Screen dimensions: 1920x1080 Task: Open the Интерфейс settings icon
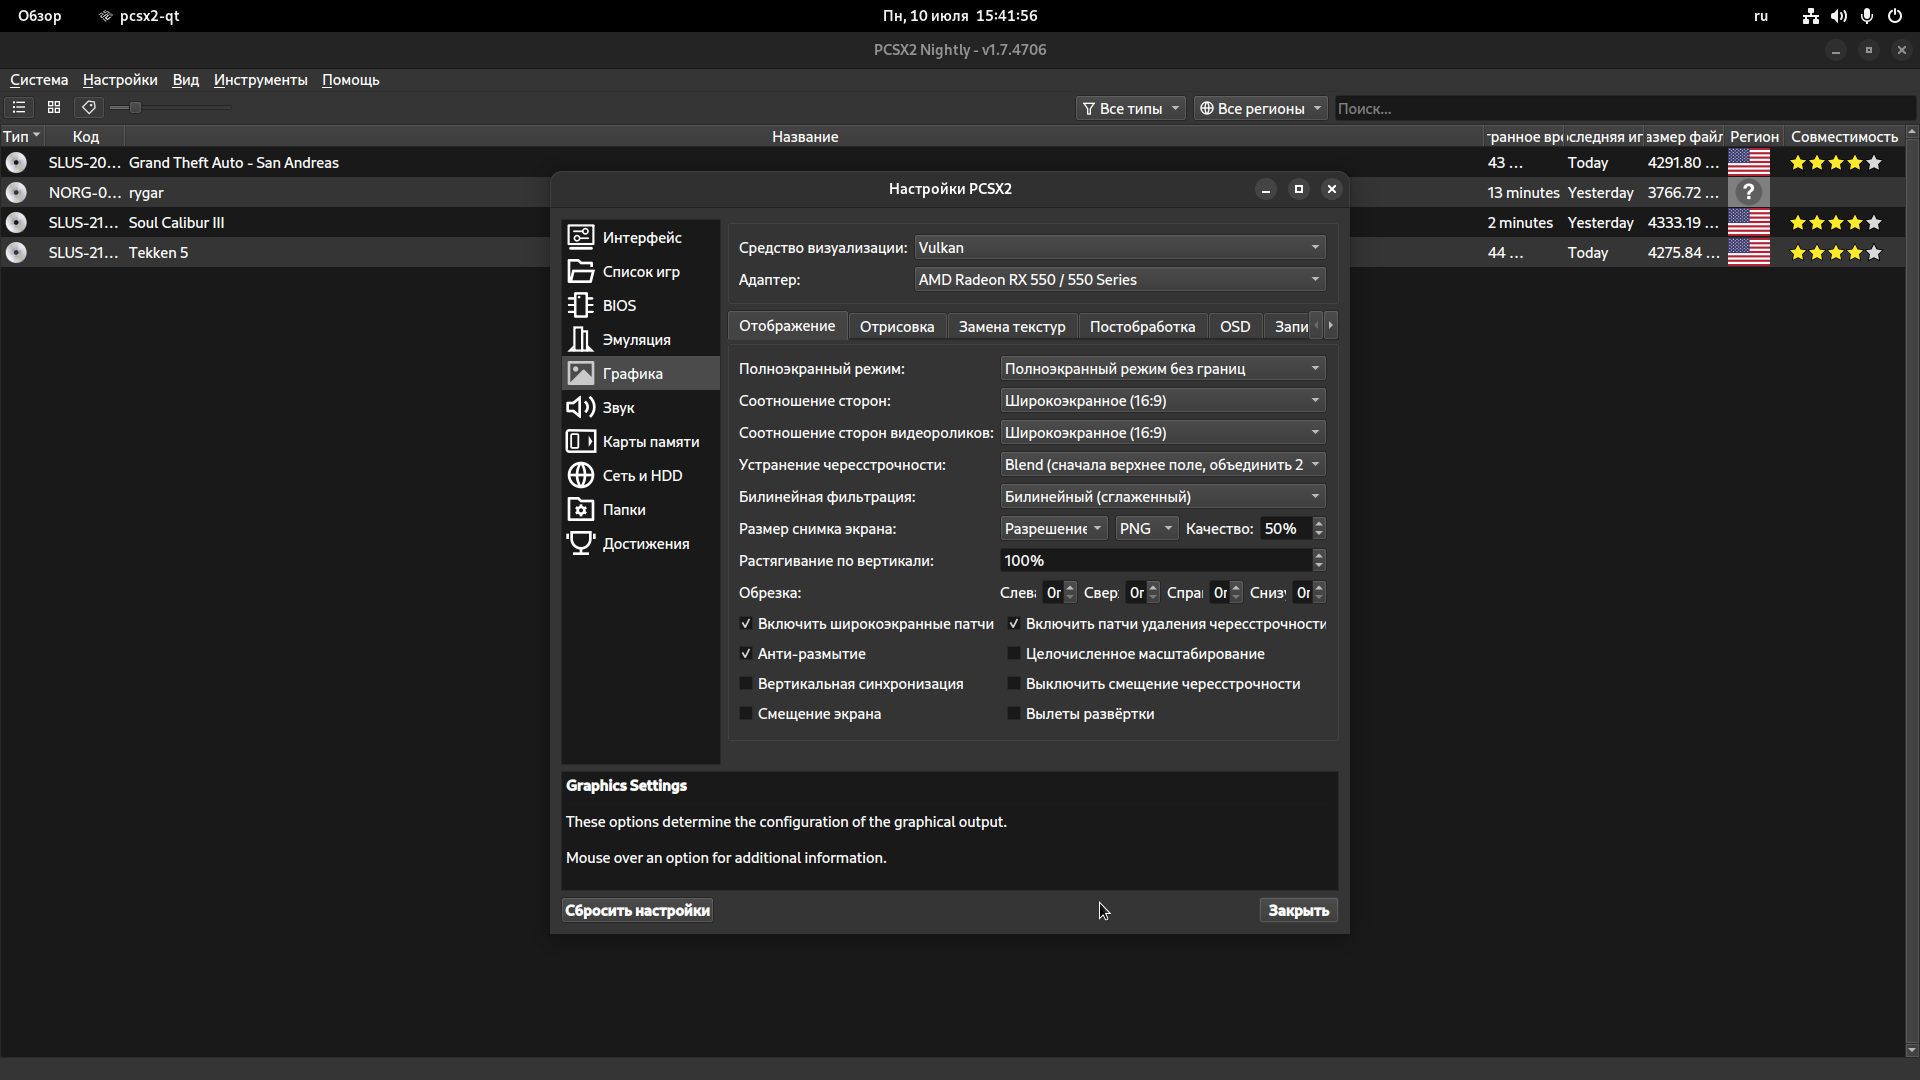[581, 237]
